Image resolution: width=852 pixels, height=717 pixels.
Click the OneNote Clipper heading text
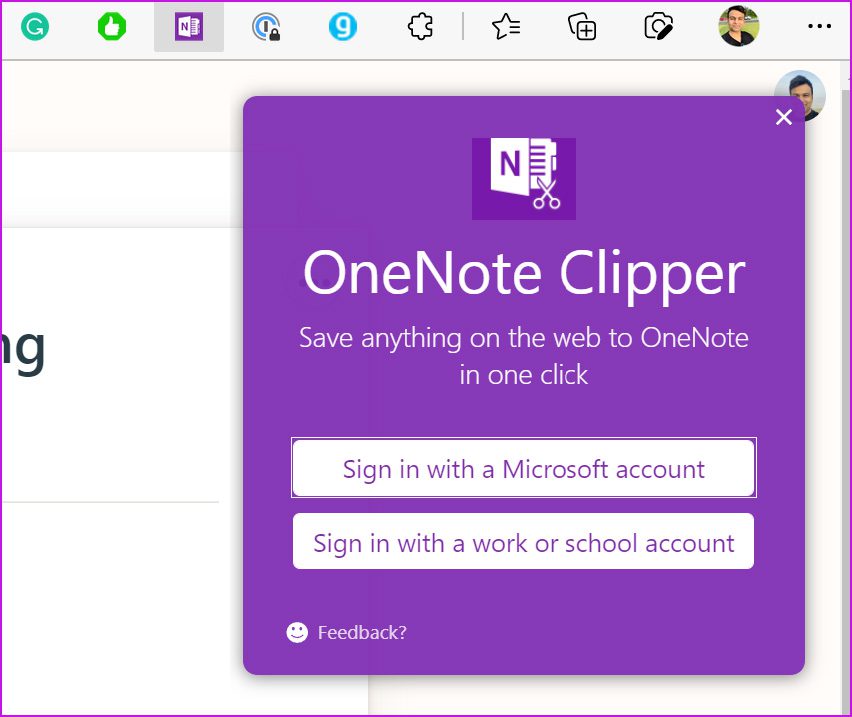tap(523, 273)
